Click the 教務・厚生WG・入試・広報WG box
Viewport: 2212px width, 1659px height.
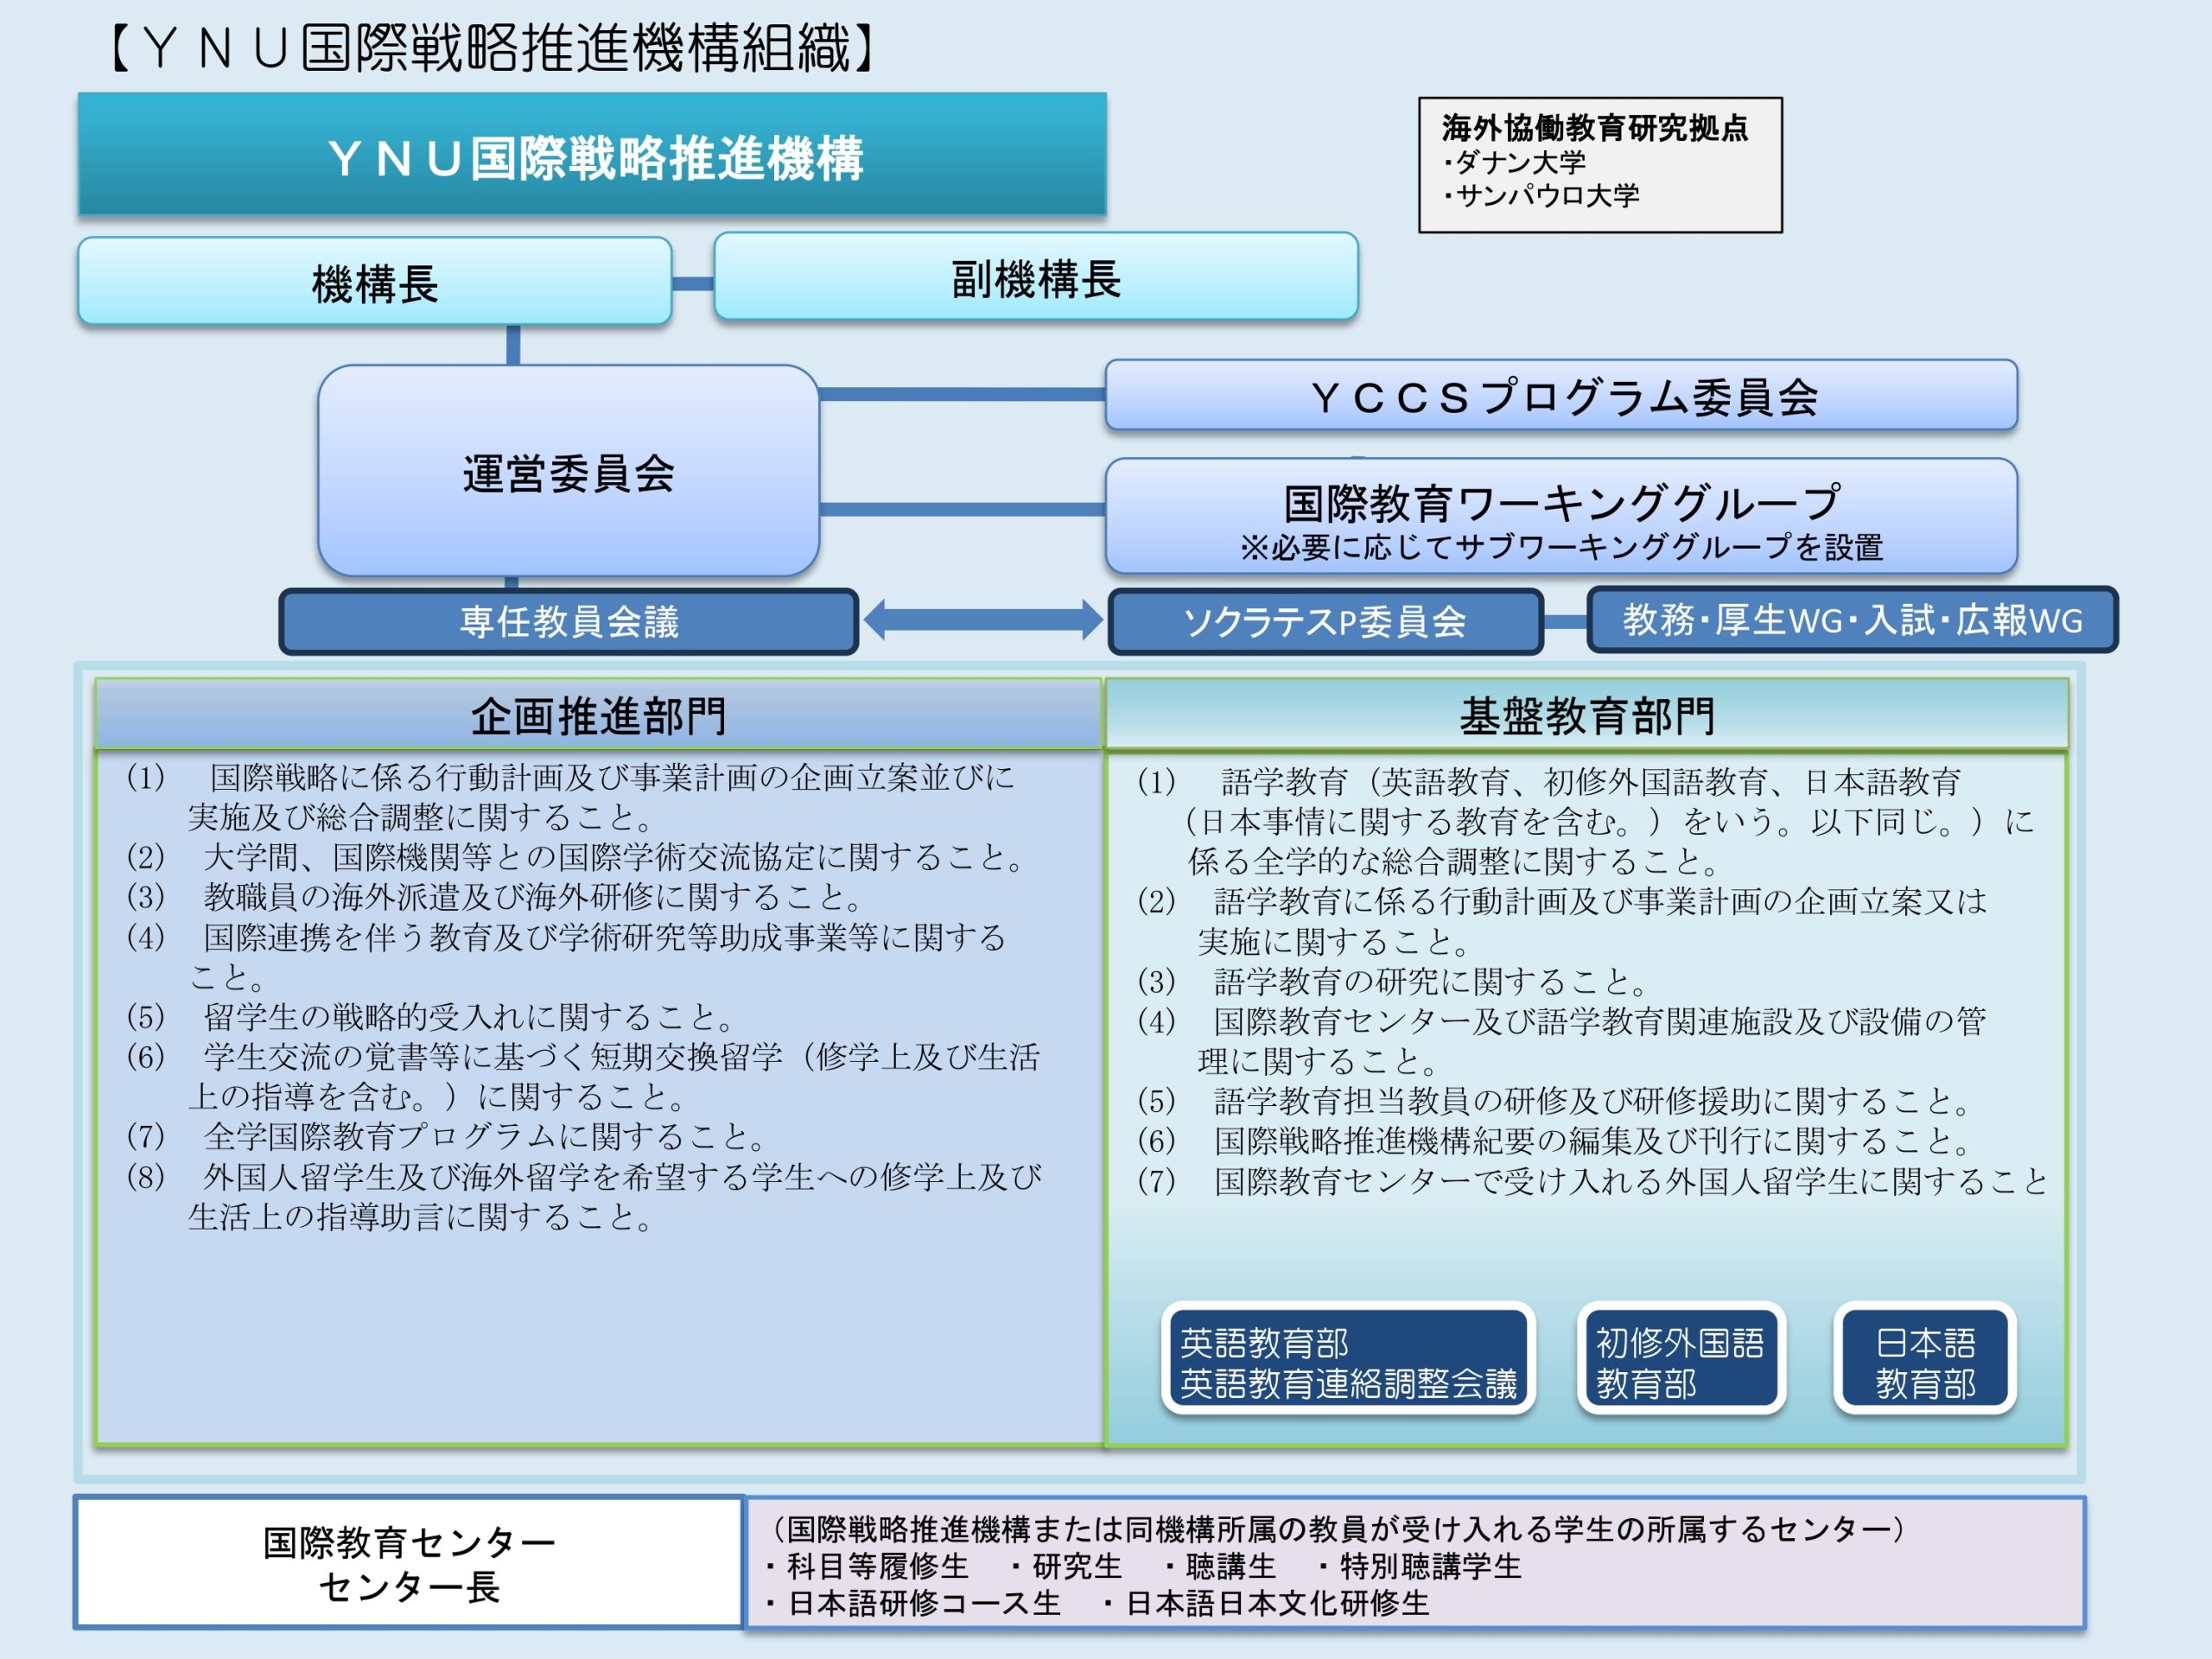click(1852, 620)
